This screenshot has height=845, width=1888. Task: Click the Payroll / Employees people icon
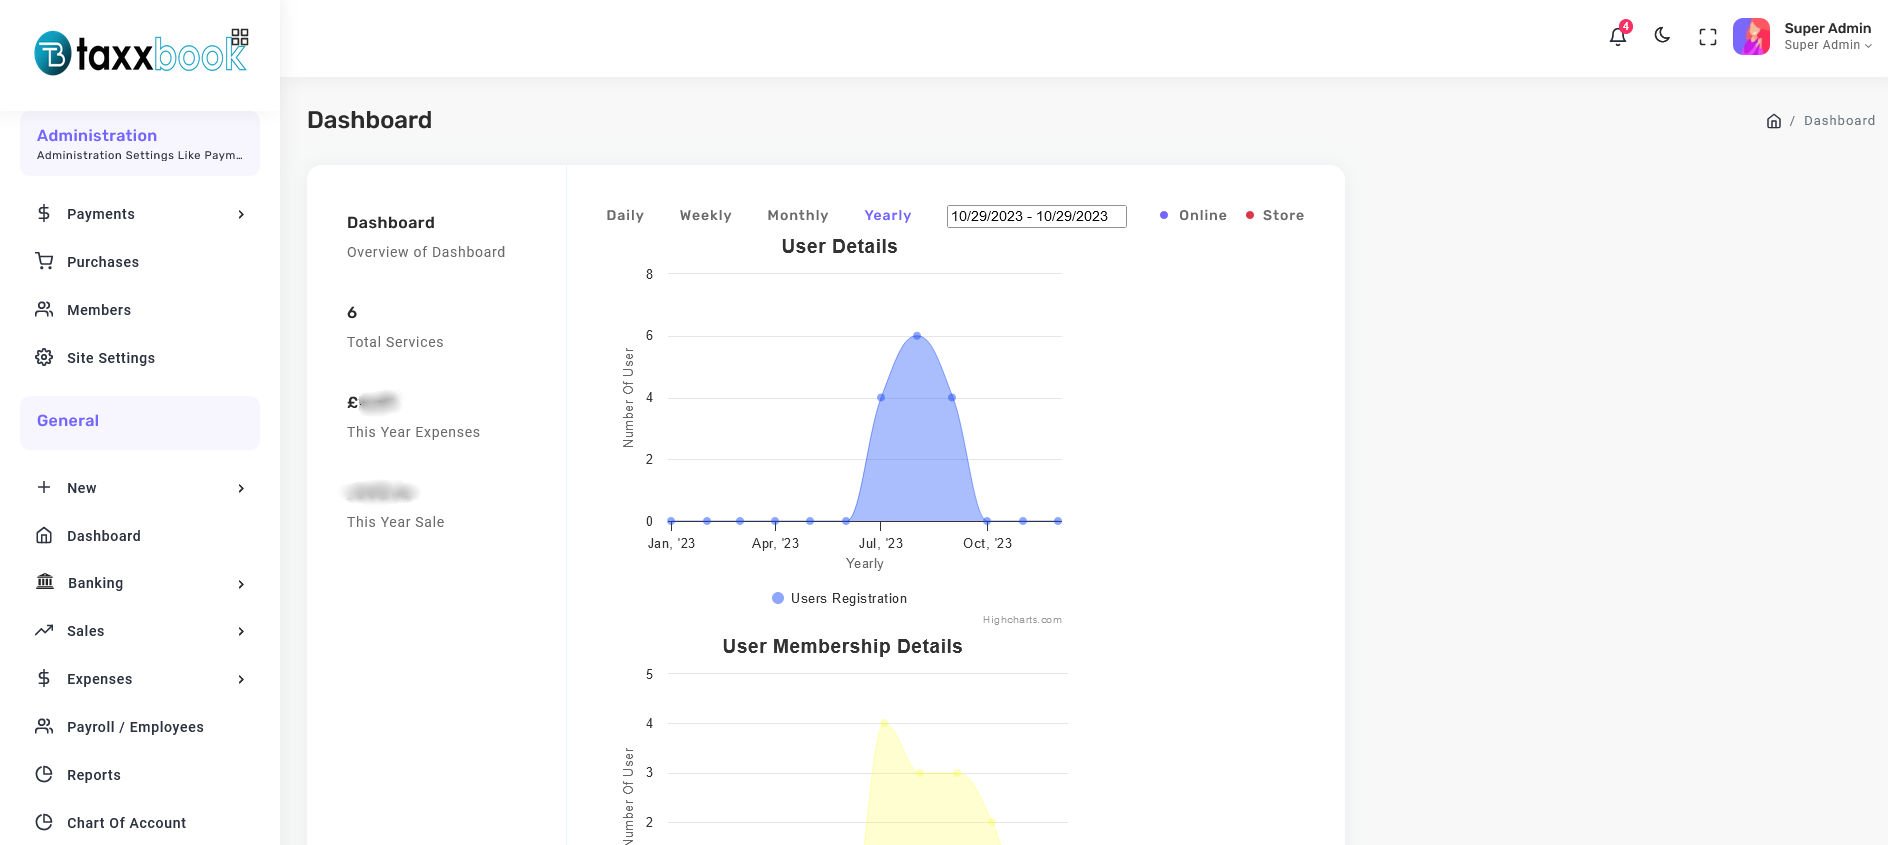pyautogui.click(x=44, y=726)
